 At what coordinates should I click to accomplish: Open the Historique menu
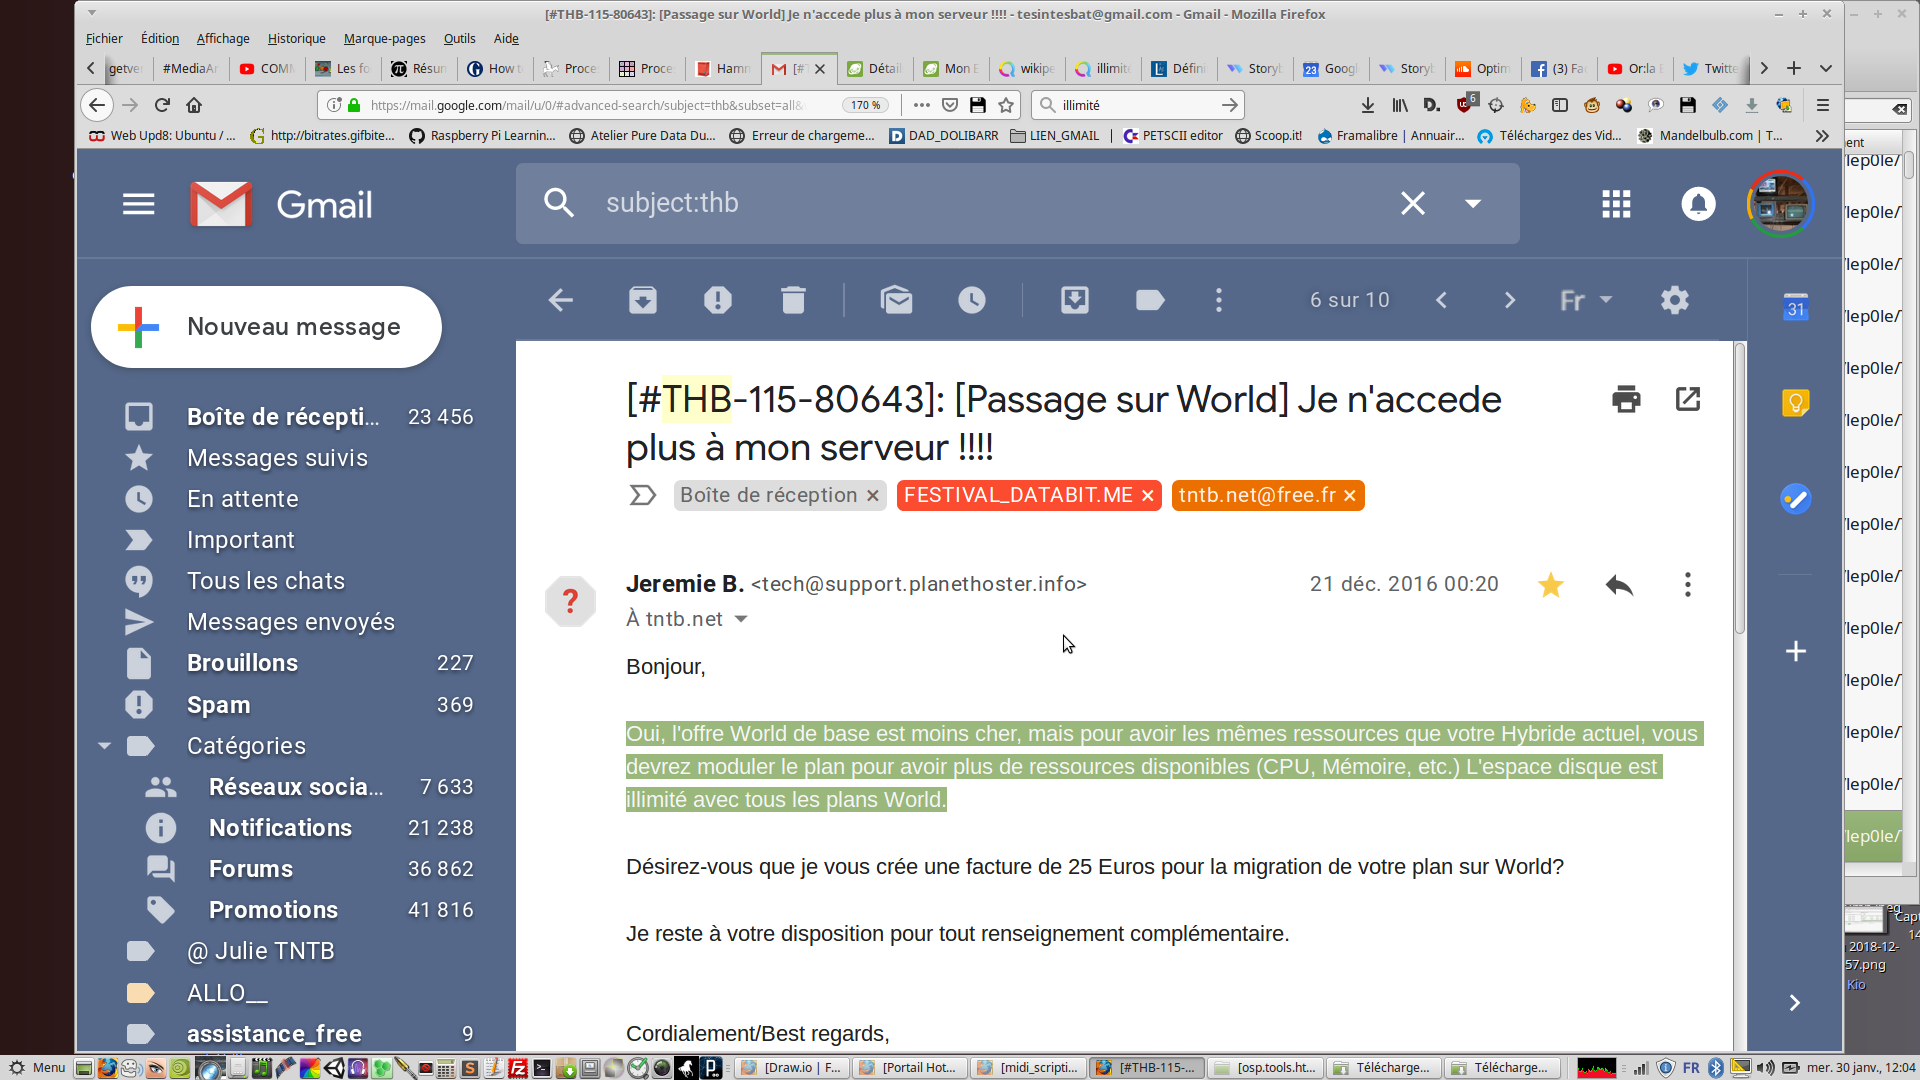(296, 38)
